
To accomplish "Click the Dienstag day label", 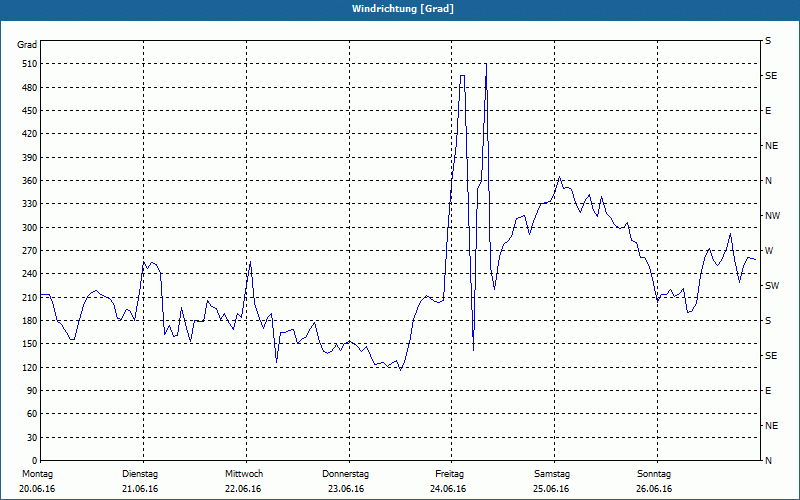I will (x=140, y=474).
